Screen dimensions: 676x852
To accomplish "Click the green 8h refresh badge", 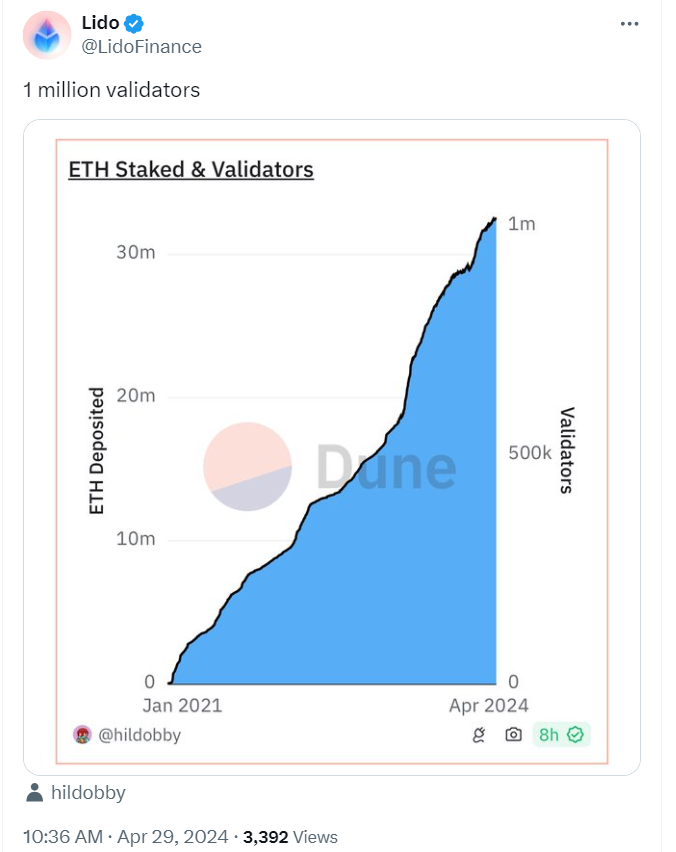I will tap(561, 735).
